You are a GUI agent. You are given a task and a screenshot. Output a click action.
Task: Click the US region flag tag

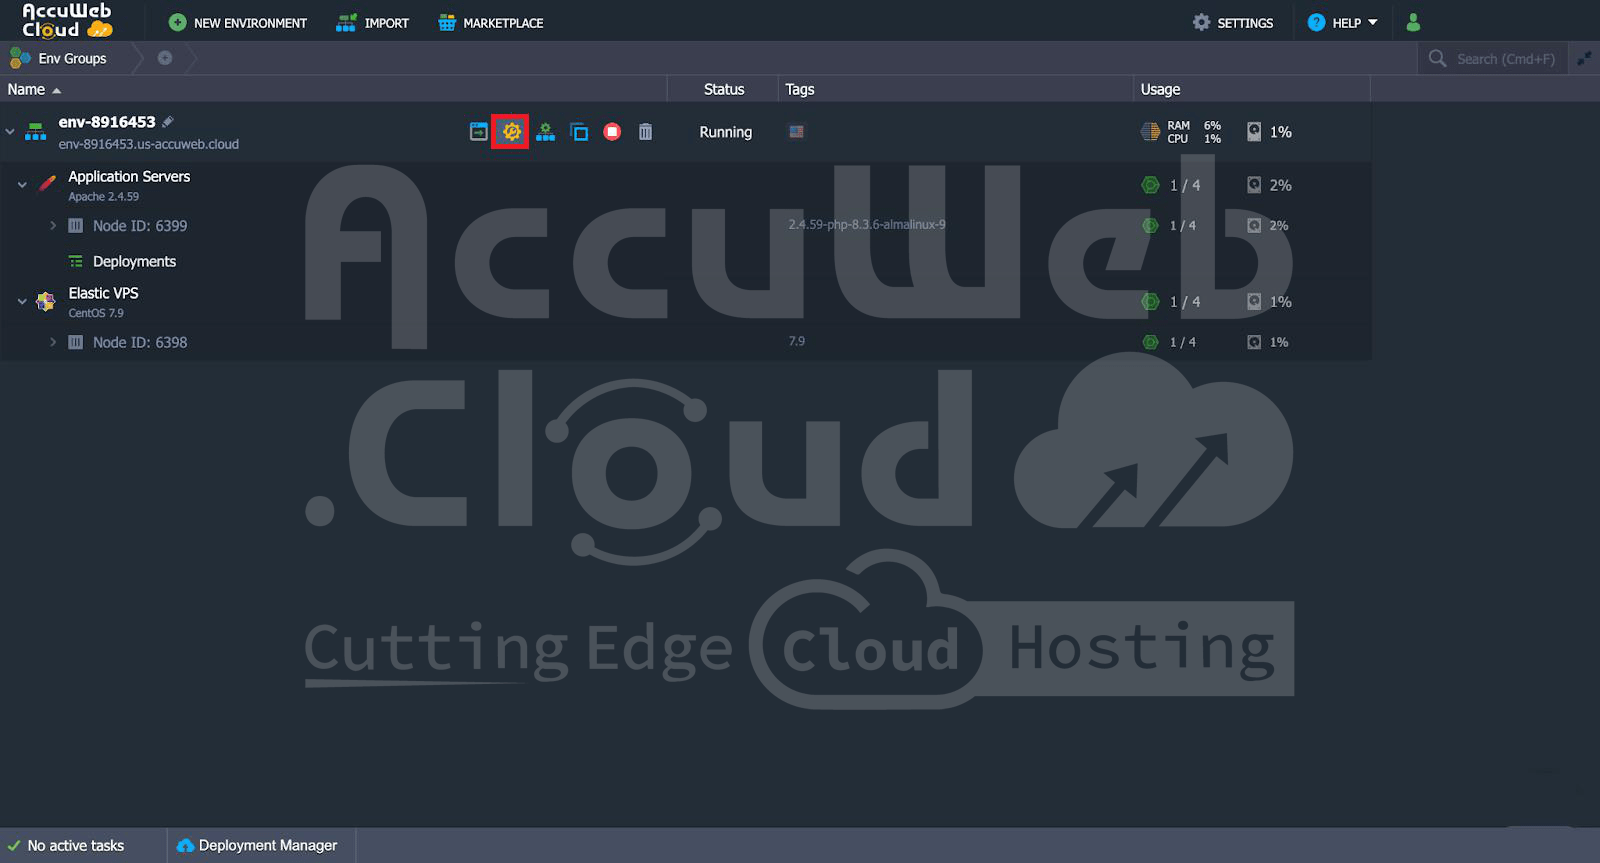coord(796,132)
